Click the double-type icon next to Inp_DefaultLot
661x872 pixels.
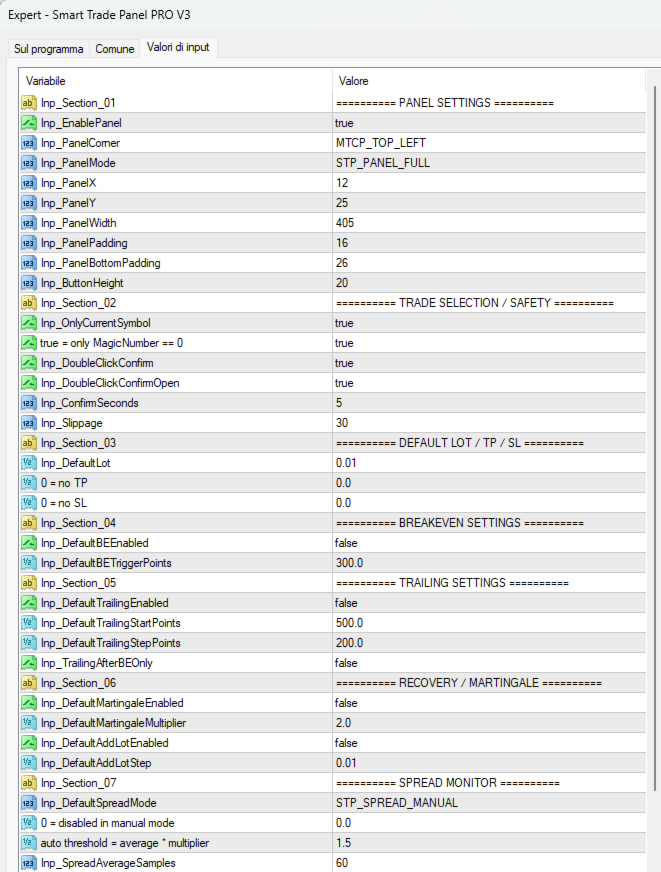tap(28, 463)
